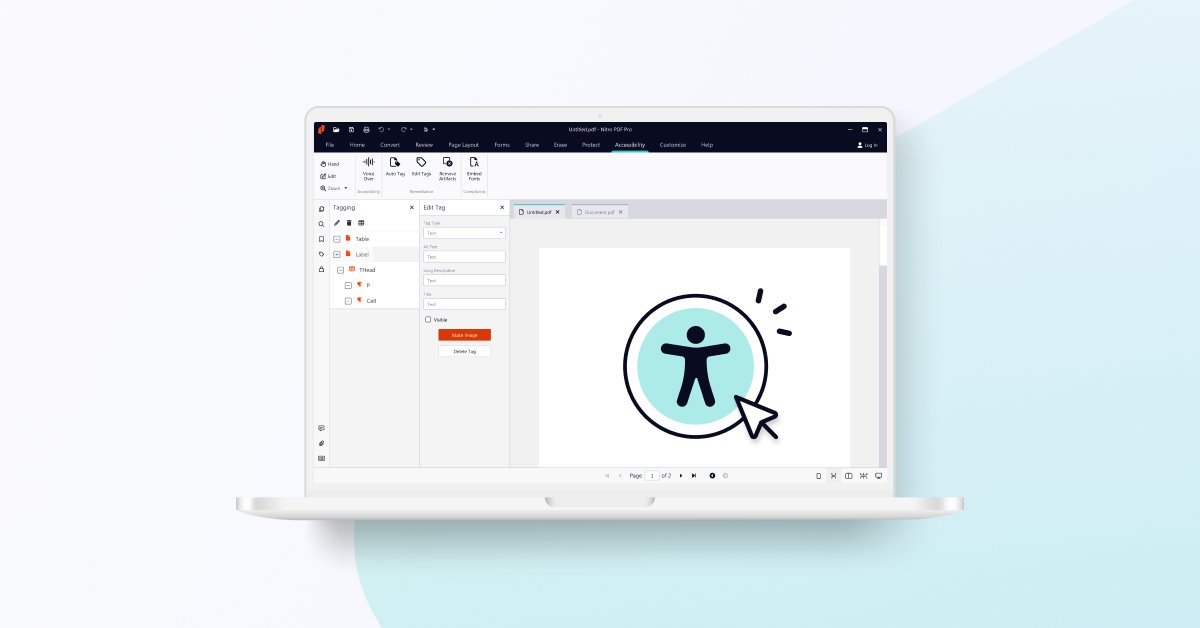Viewport: 1200px width, 628px height.
Task: Click the trash icon in Tagging panel
Action: pos(349,223)
